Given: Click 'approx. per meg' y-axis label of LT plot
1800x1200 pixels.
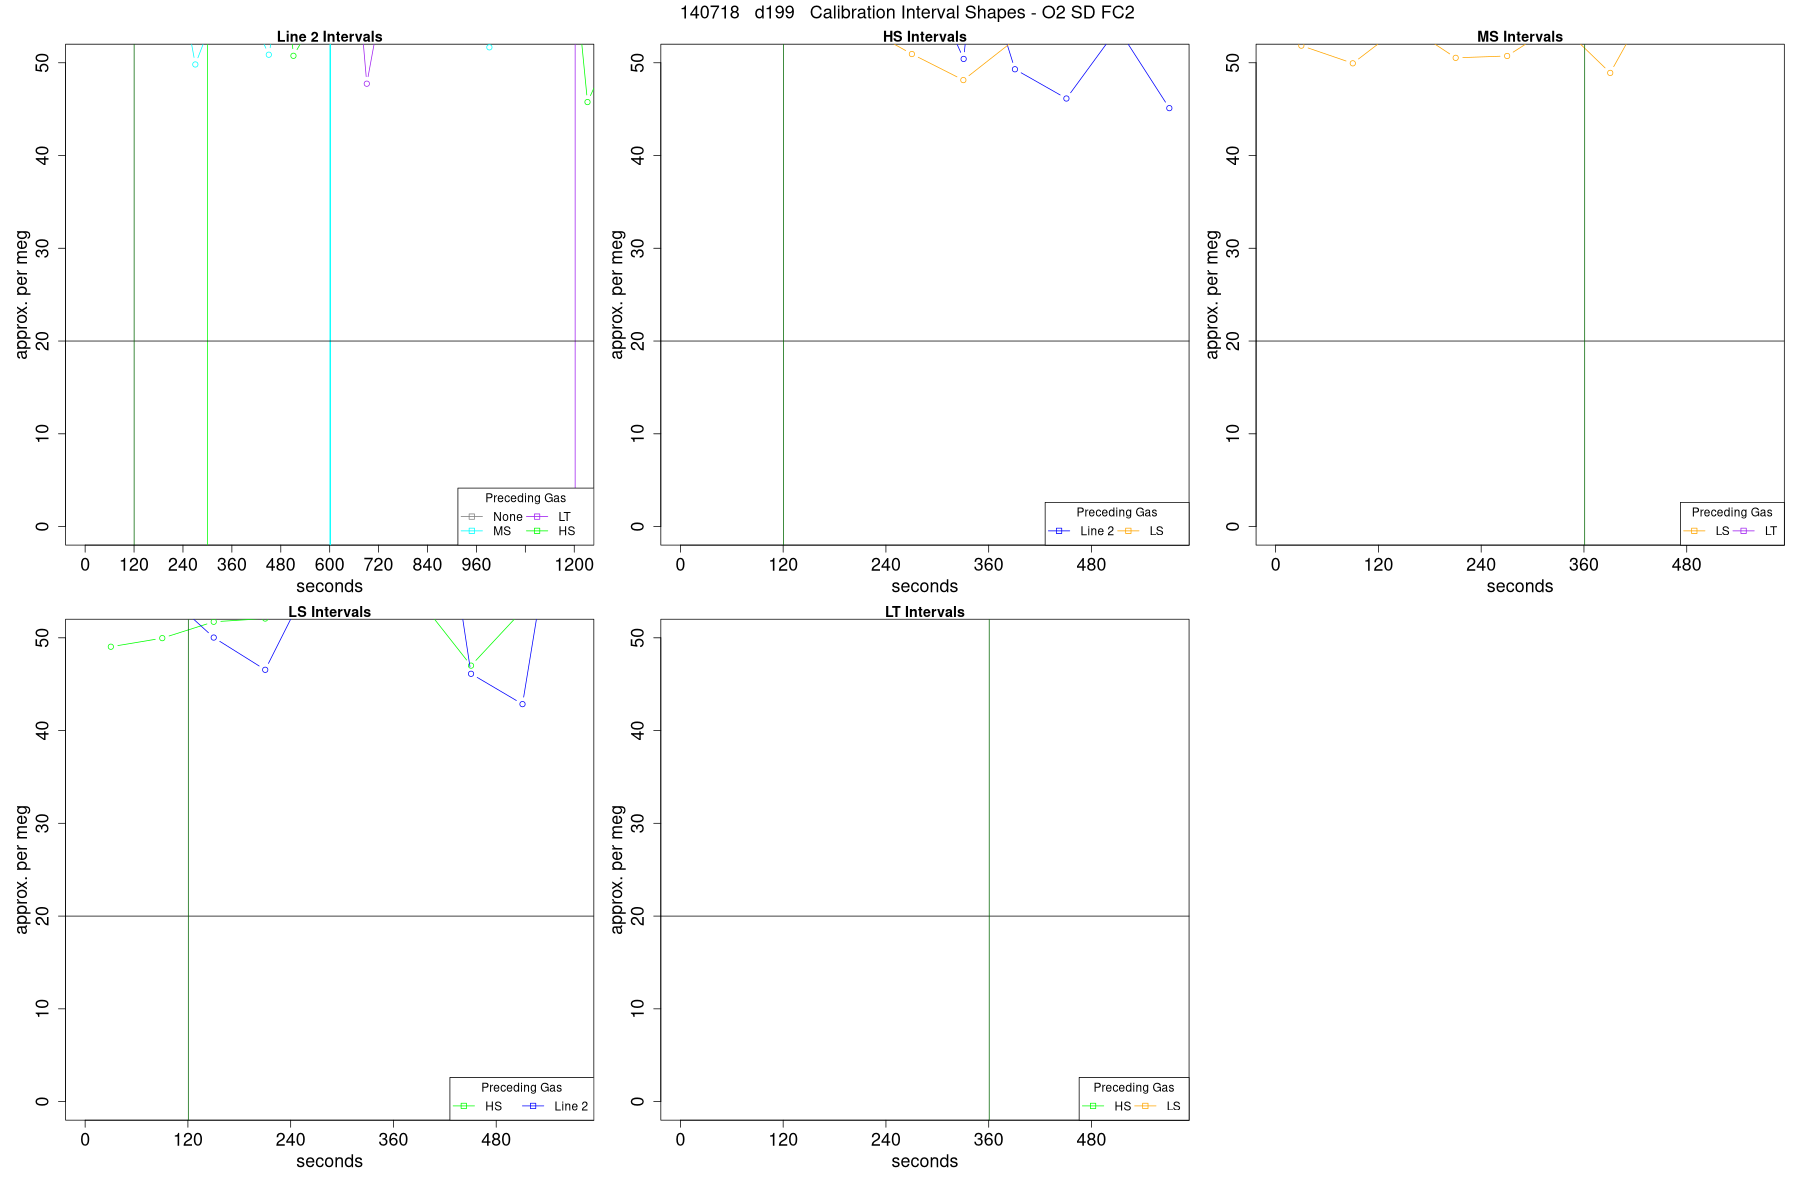Looking at the screenshot, I should tap(617, 869).
